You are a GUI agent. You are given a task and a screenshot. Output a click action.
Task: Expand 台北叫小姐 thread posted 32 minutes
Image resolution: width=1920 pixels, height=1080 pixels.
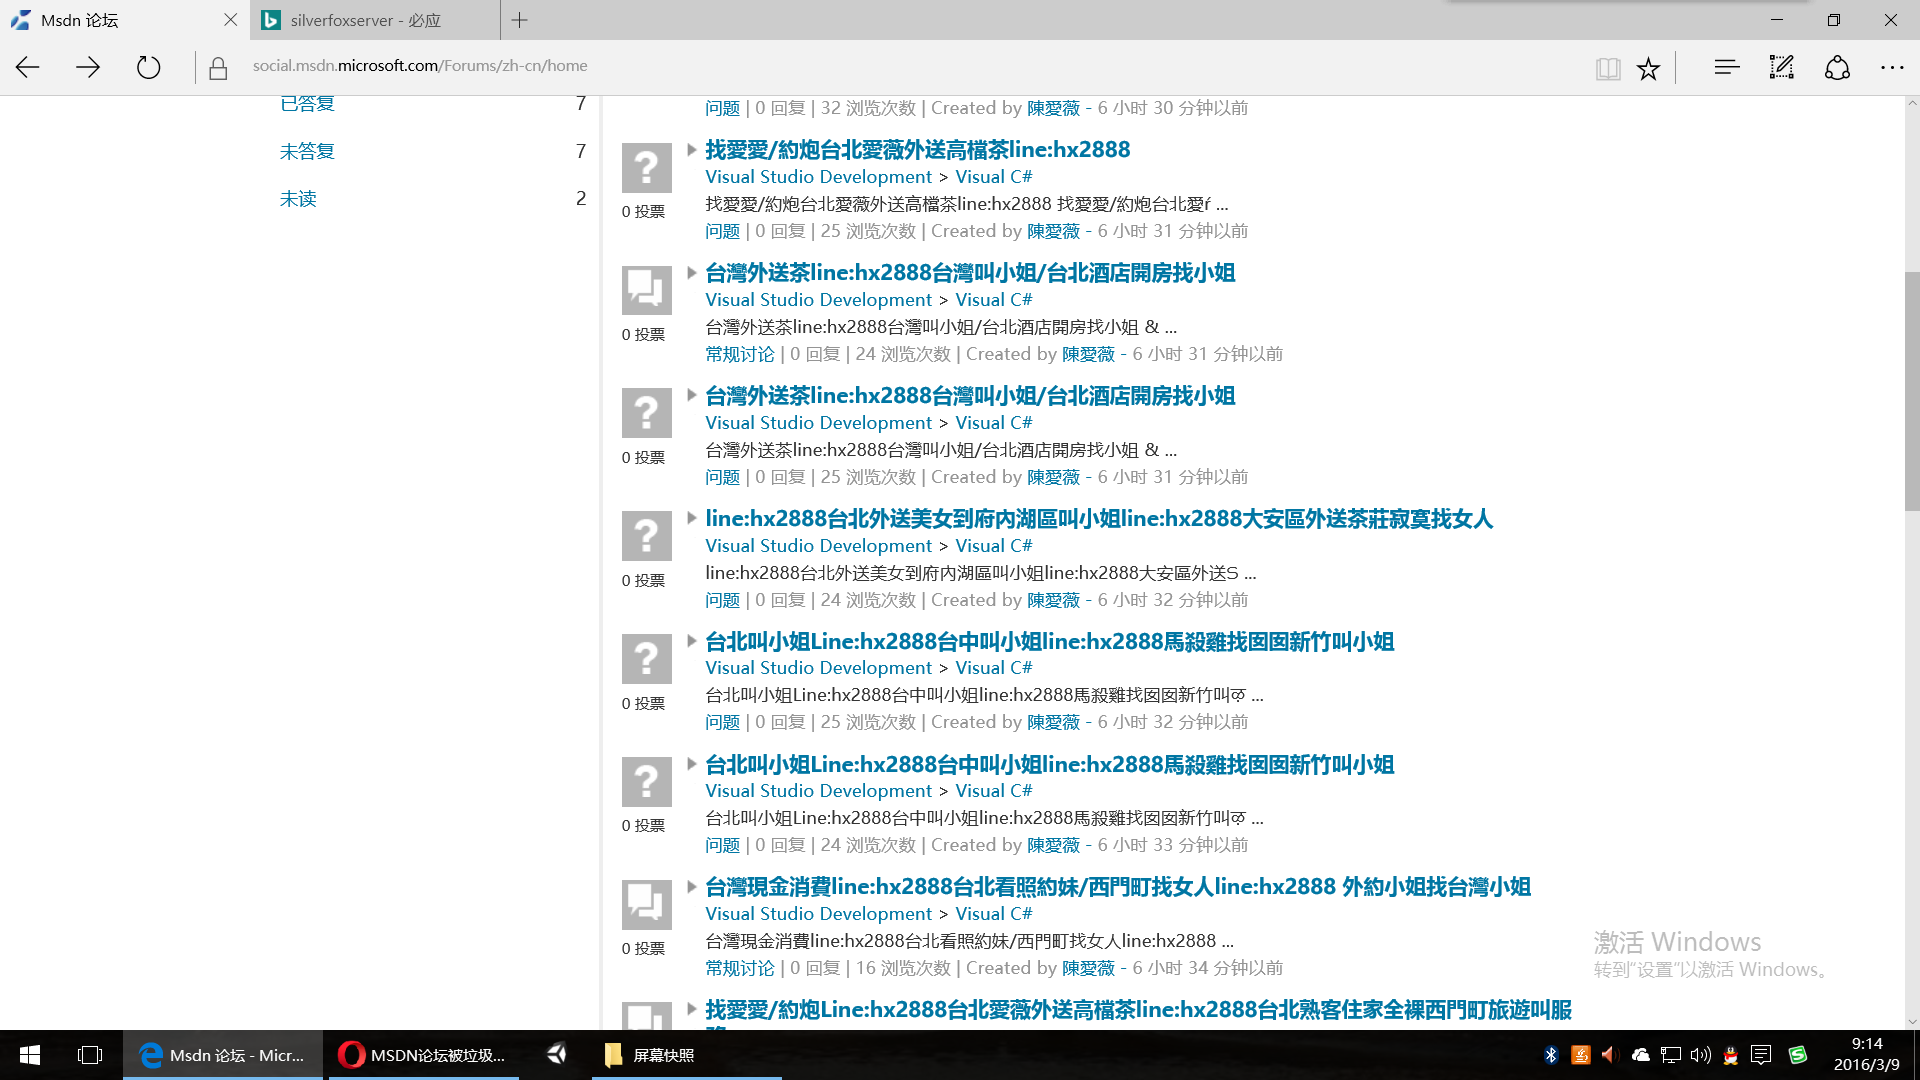click(691, 641)
